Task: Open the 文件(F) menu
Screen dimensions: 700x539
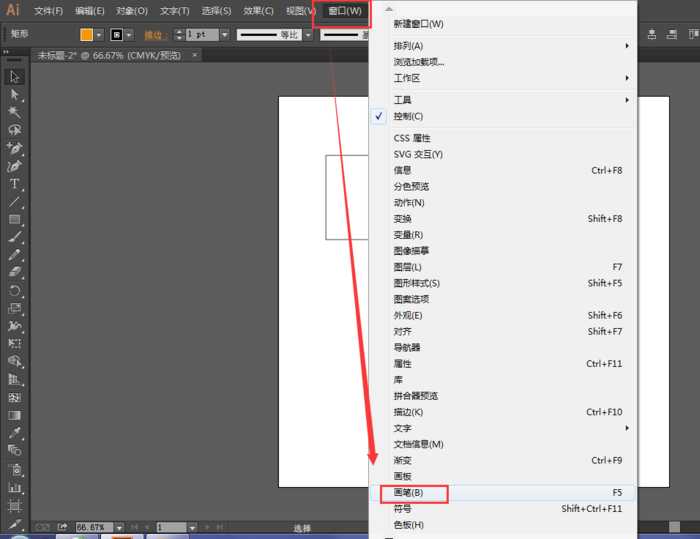Action: 48,11
